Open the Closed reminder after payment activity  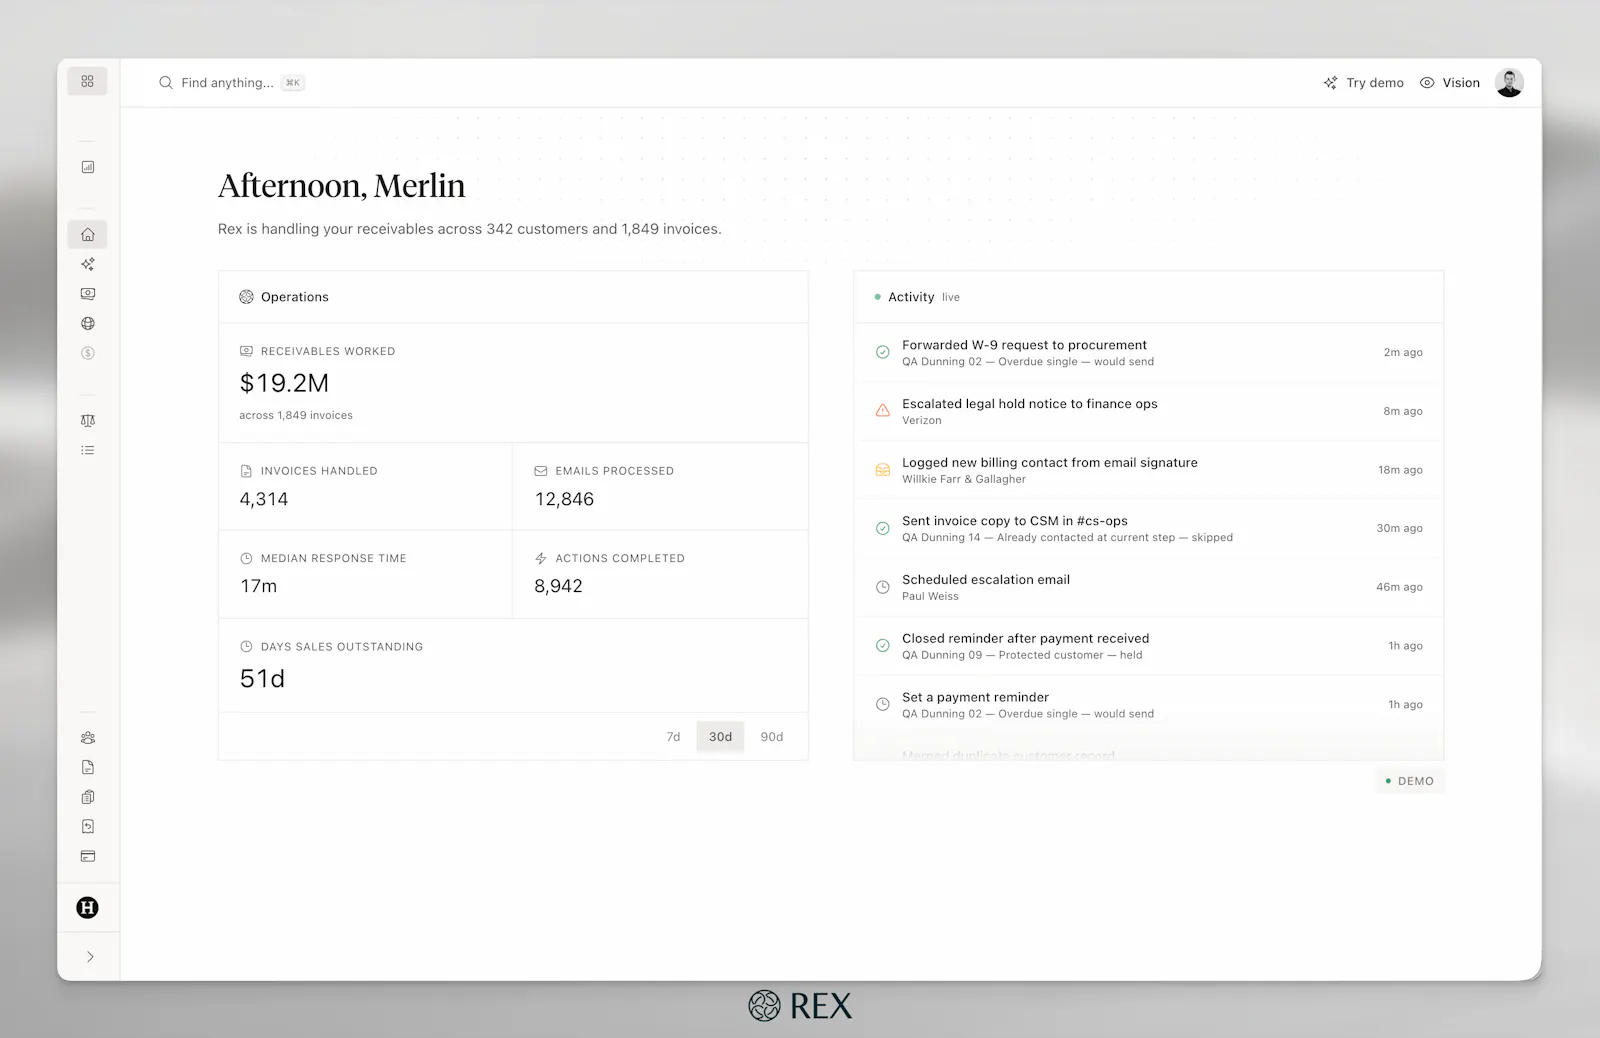click(x=1148, y=646)
